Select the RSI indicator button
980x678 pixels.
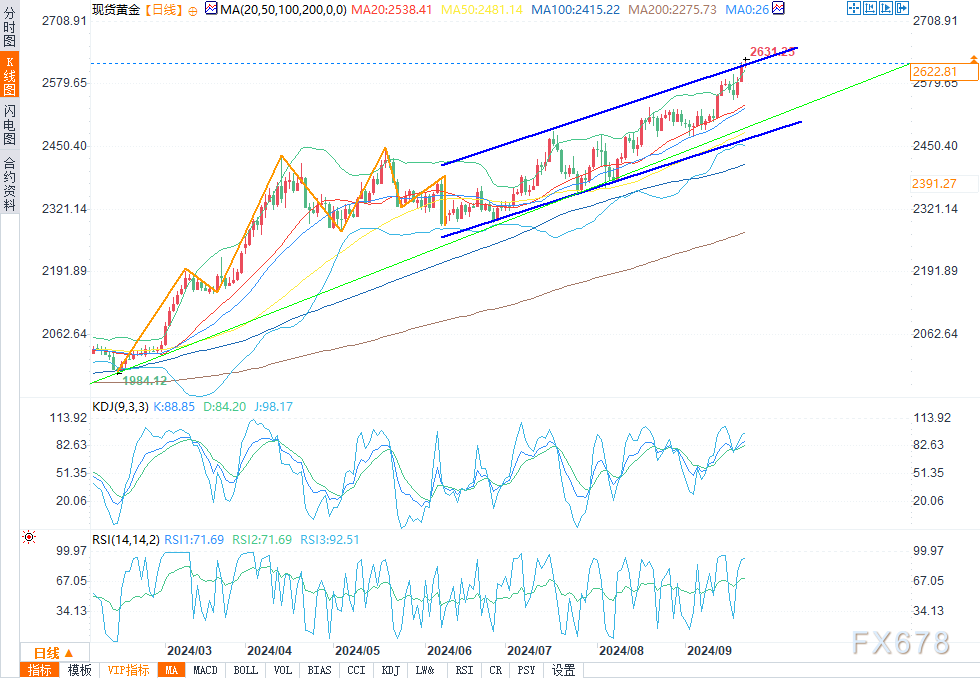pos(464,670)
